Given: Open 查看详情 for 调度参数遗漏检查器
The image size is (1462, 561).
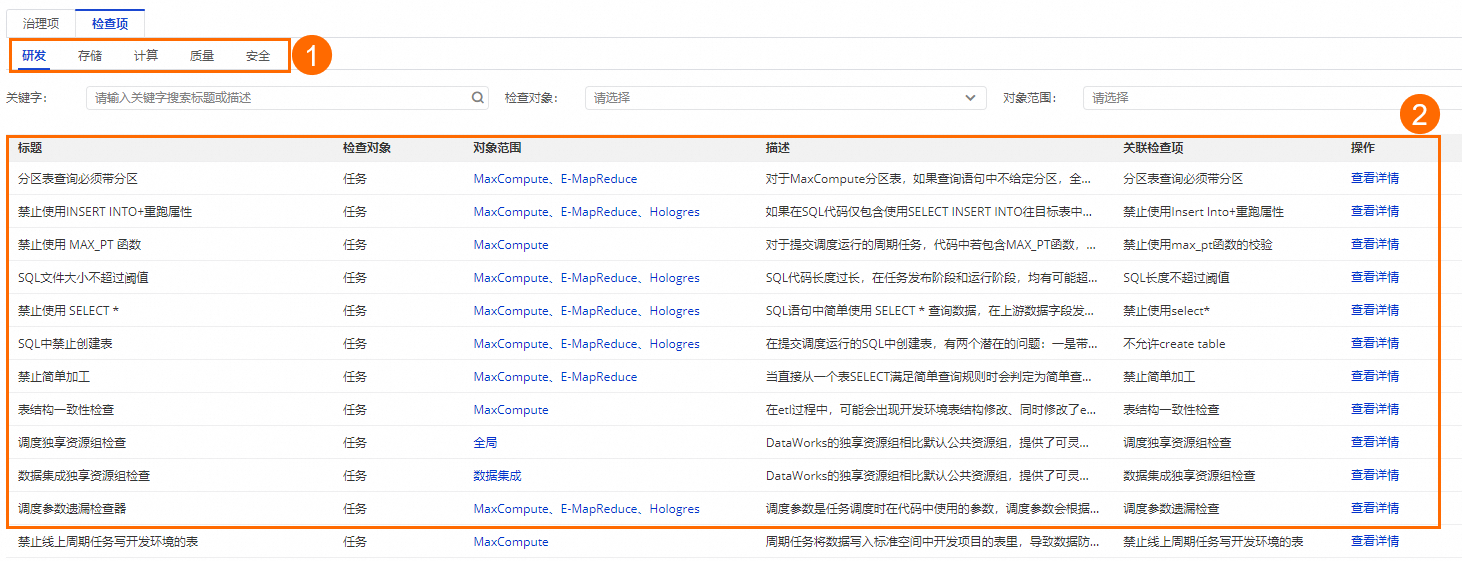Looking at the screenshot, I should click(1375, 508).
